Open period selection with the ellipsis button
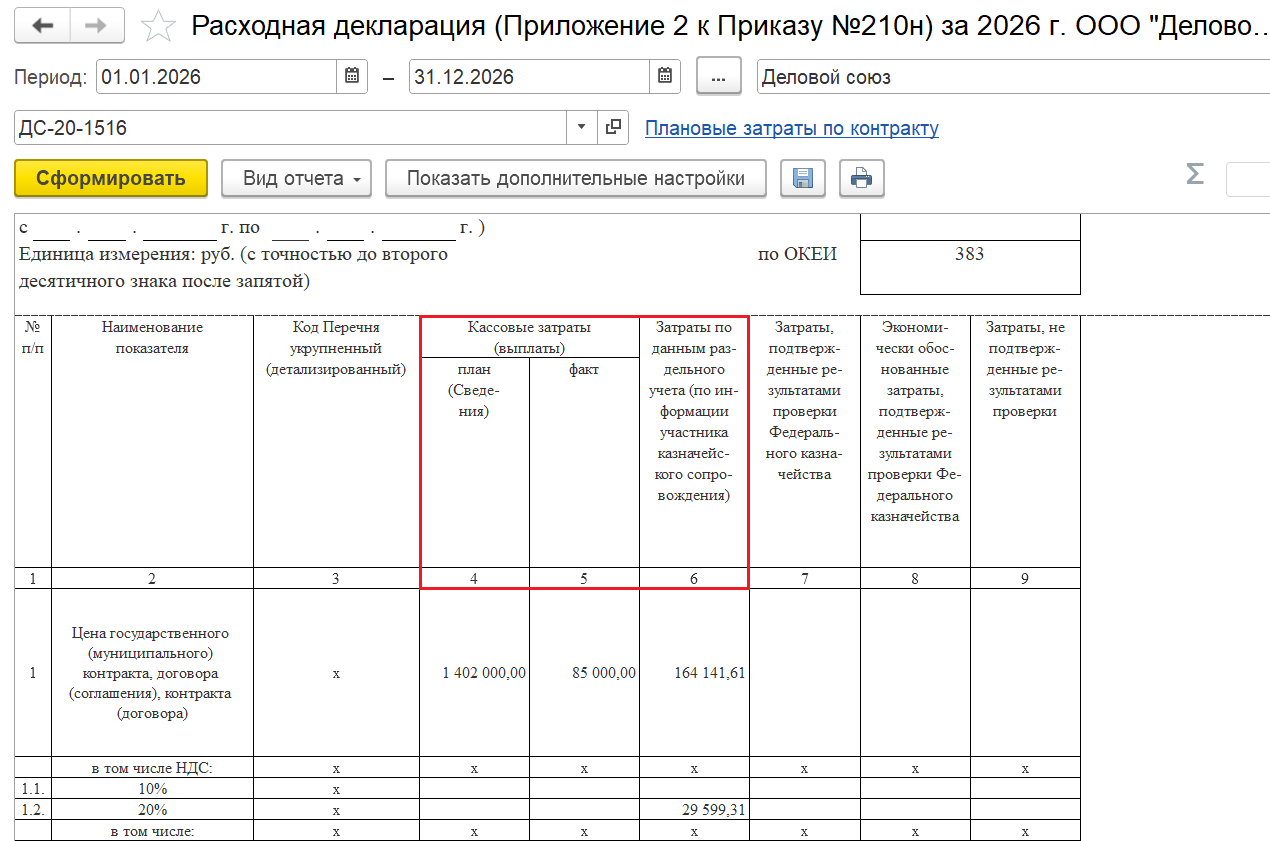This screenshot has height=841, width=1270. pyautogui.click(x=718, y=77)
